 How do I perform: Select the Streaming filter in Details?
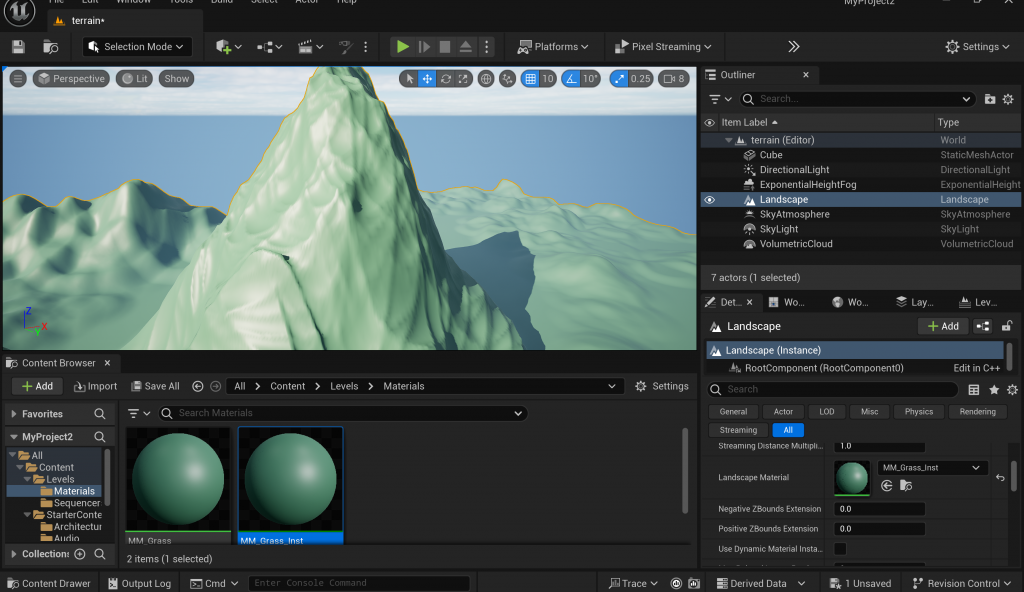[738, 430]
